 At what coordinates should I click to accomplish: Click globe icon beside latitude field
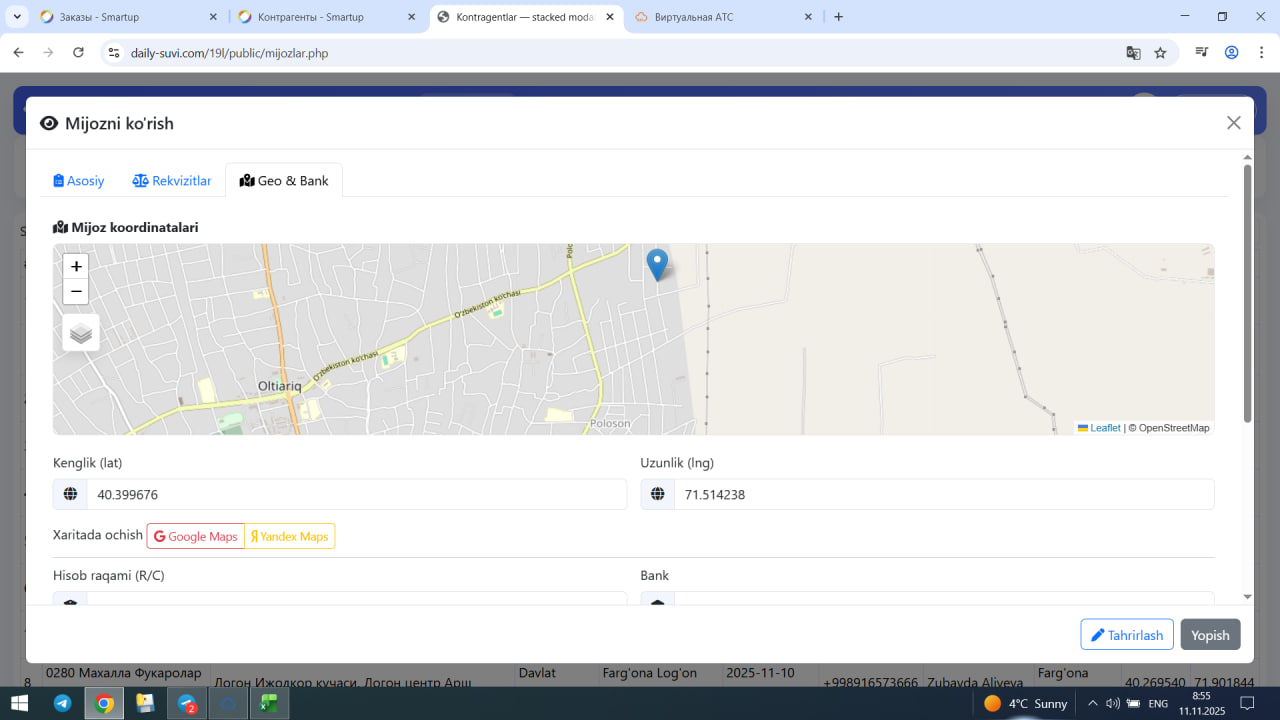(x=70, y=494)
